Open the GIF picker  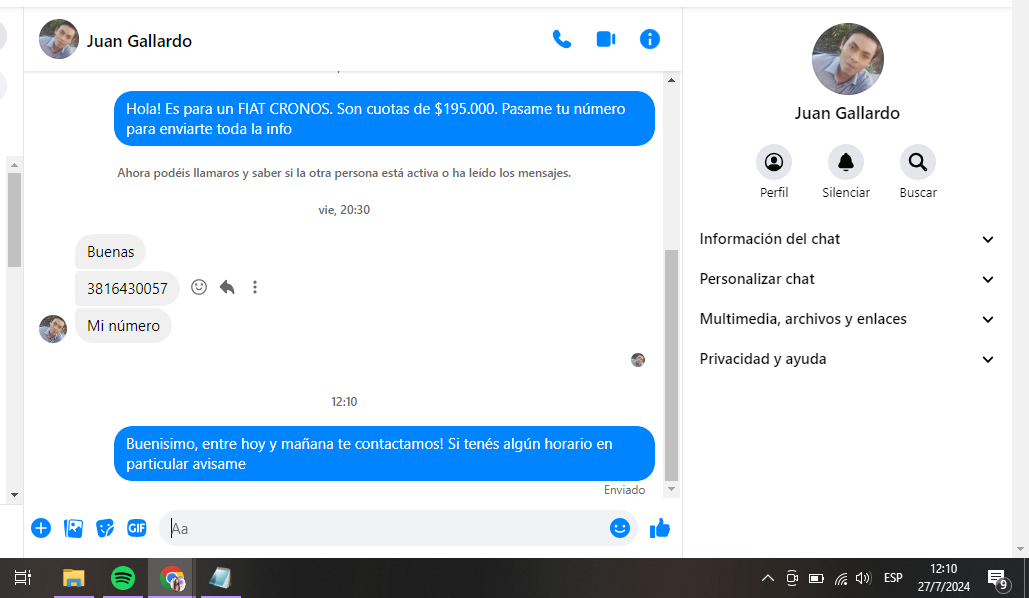click(136, 528)
